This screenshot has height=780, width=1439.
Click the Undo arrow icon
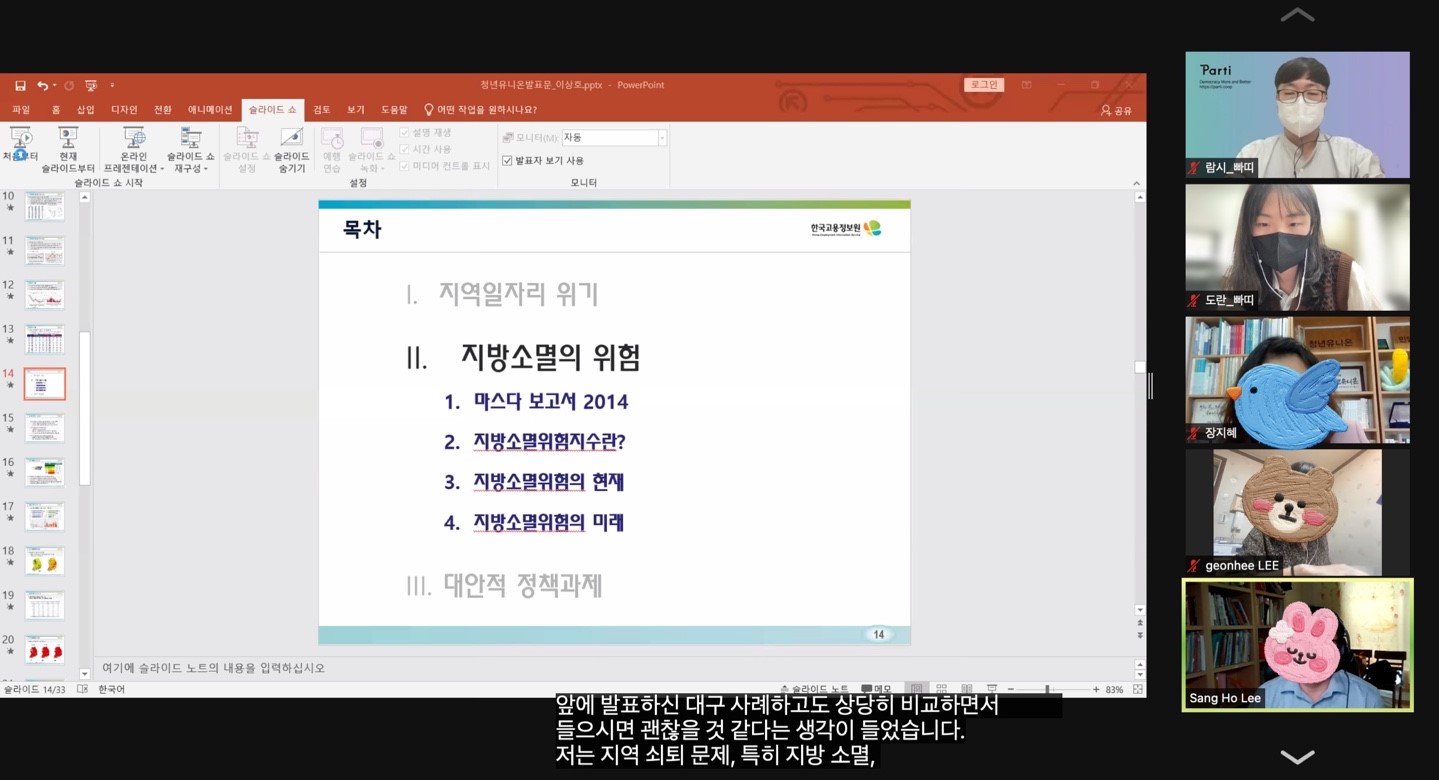(x=43, y=86)
